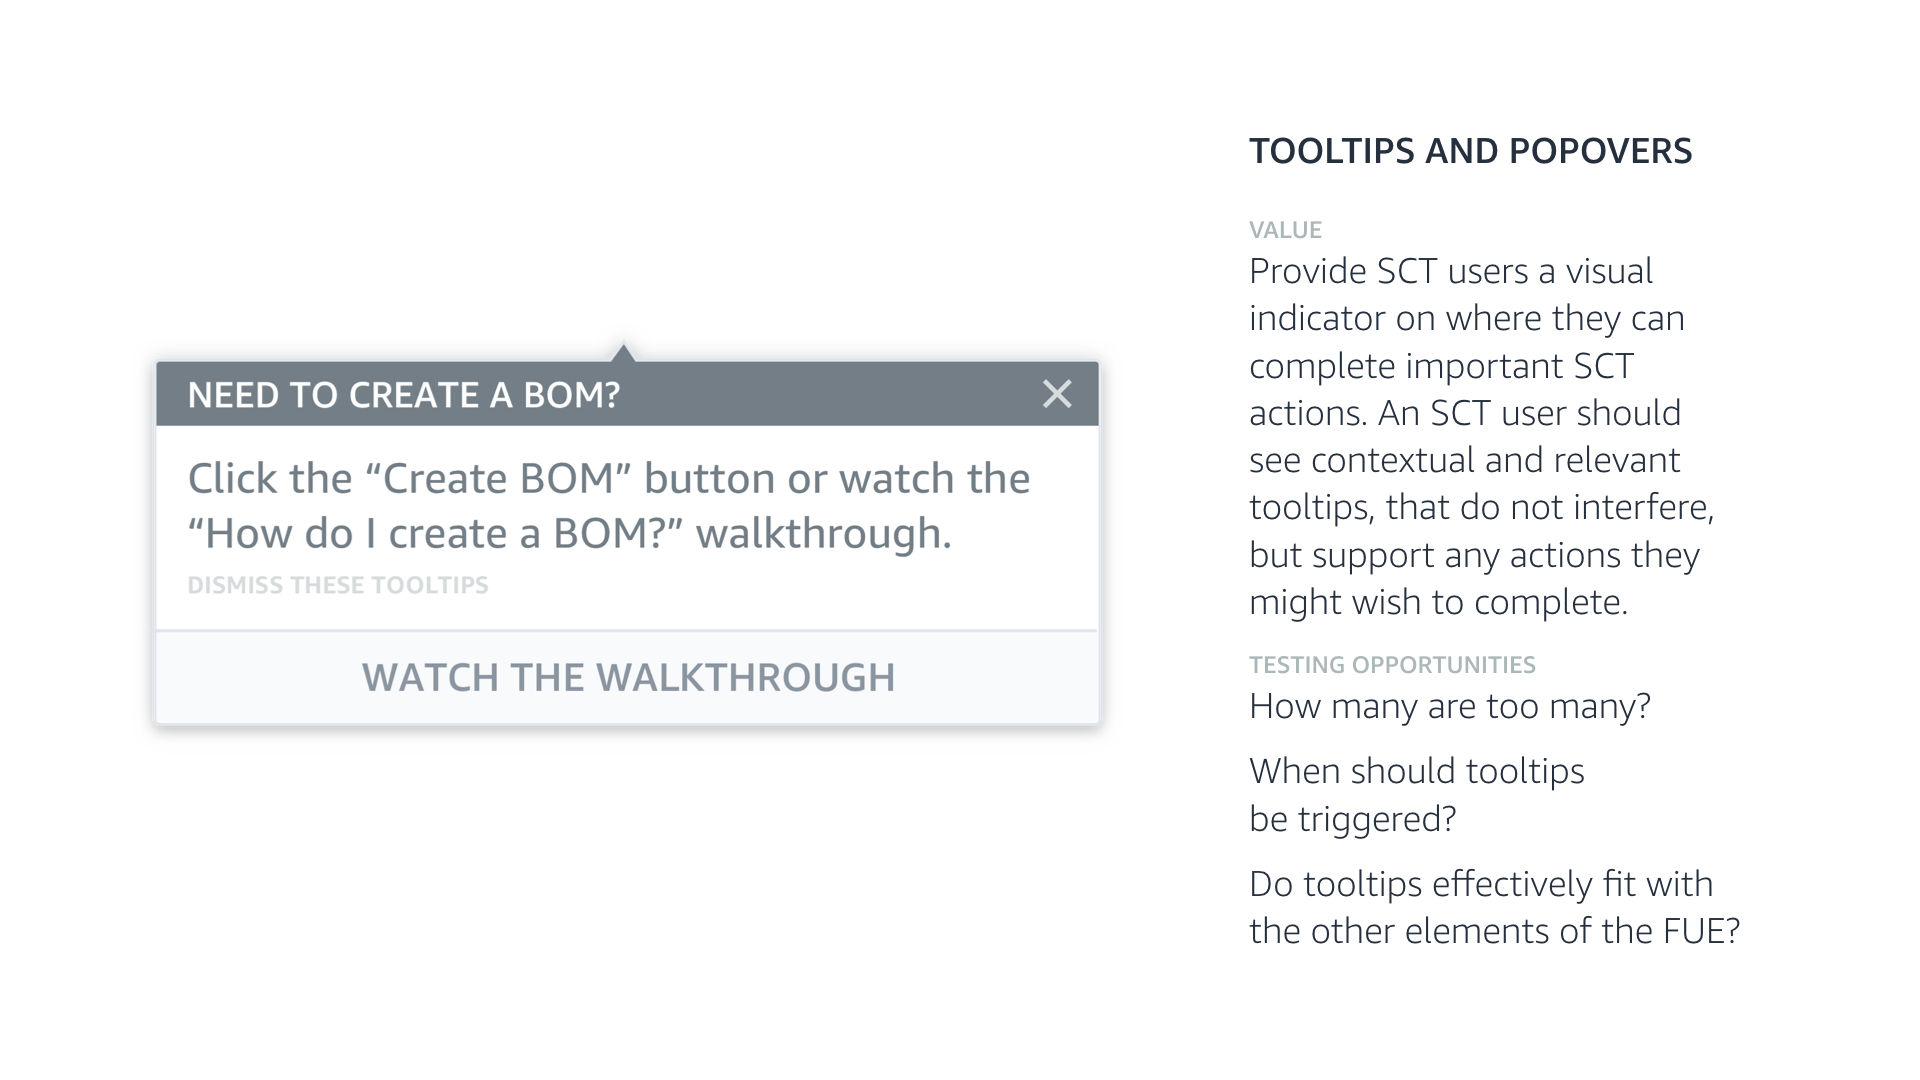Click the "might wish to complete." line
Screen dimensions: 1920x1080
coord(1438,602)
